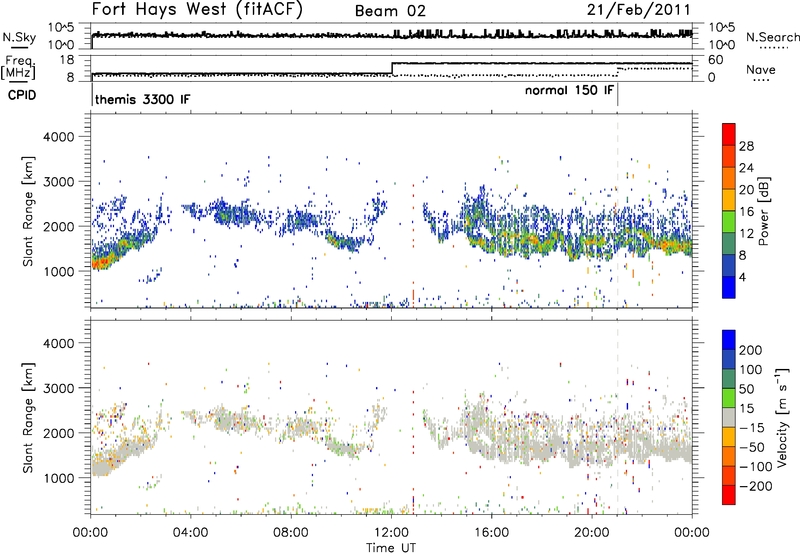Click the '4000' tick on Power panel axis
This screenshot has height=554, width=800.
tap(59, 137)
